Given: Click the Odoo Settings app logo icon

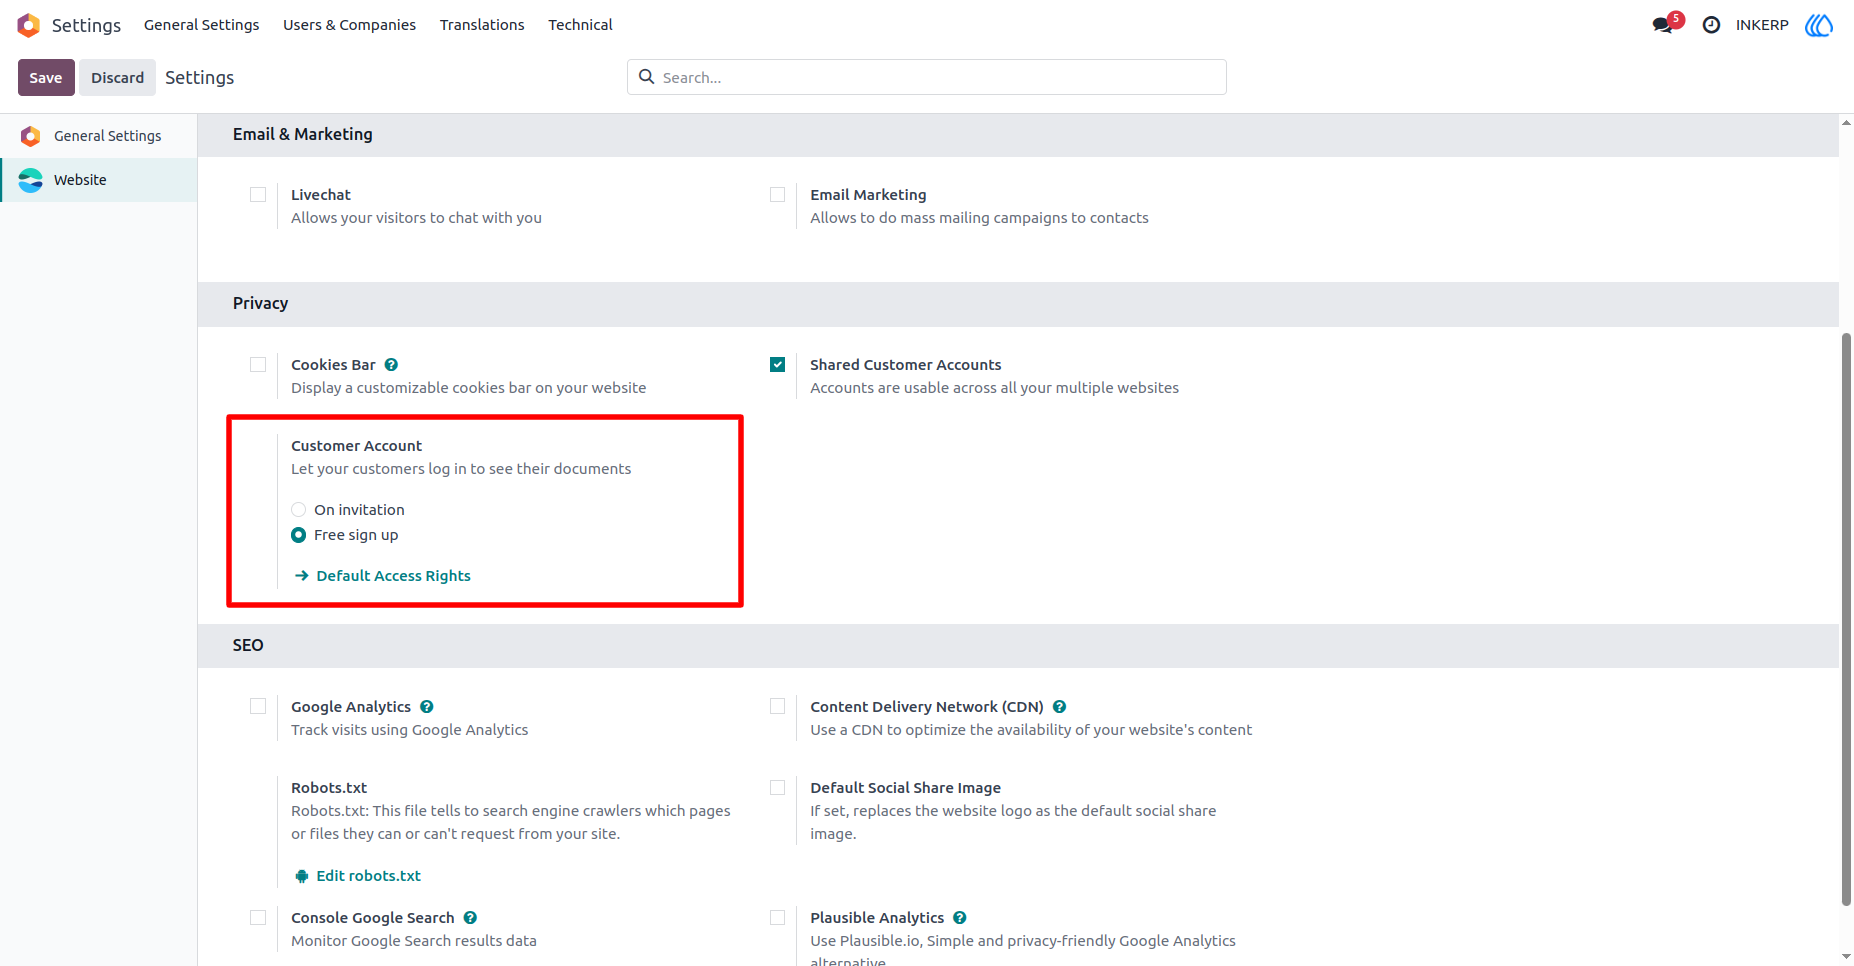Looking at the screenshot, I should pyautogui.click(x=29, y=25).
